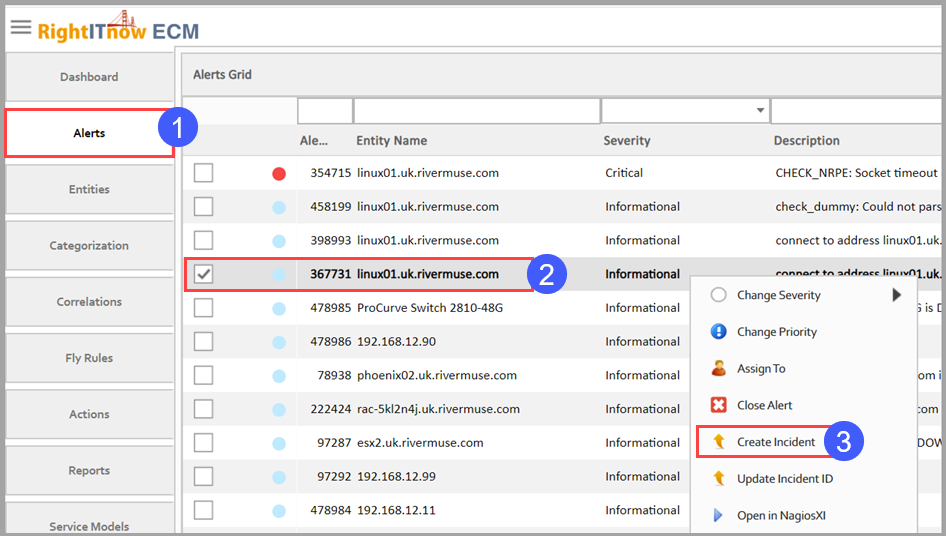Click blue status dot for alert 478986
Image resolution: width=946 pixels, height=536 pixels.
(279, 343)
